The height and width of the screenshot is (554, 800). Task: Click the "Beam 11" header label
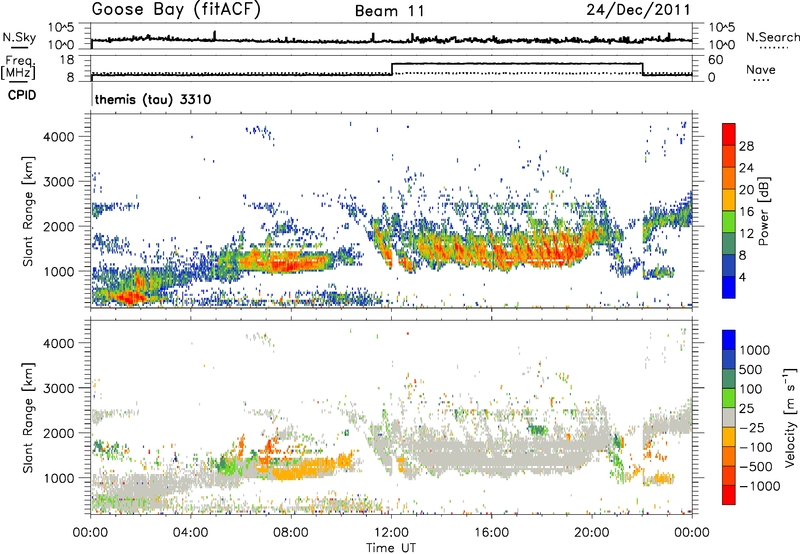coord(390,11)
